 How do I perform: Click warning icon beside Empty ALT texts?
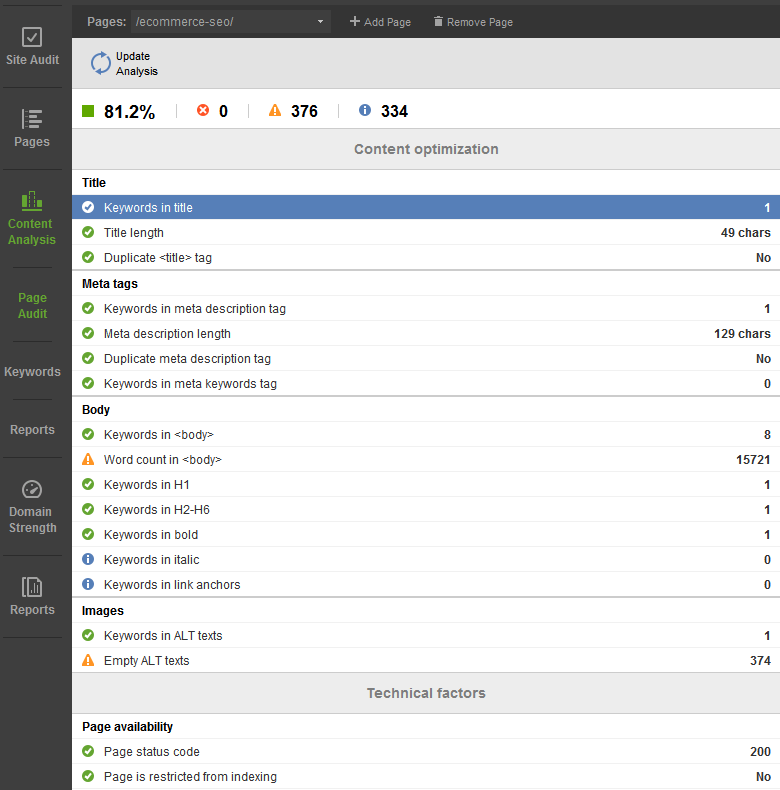tap(88, 660)
